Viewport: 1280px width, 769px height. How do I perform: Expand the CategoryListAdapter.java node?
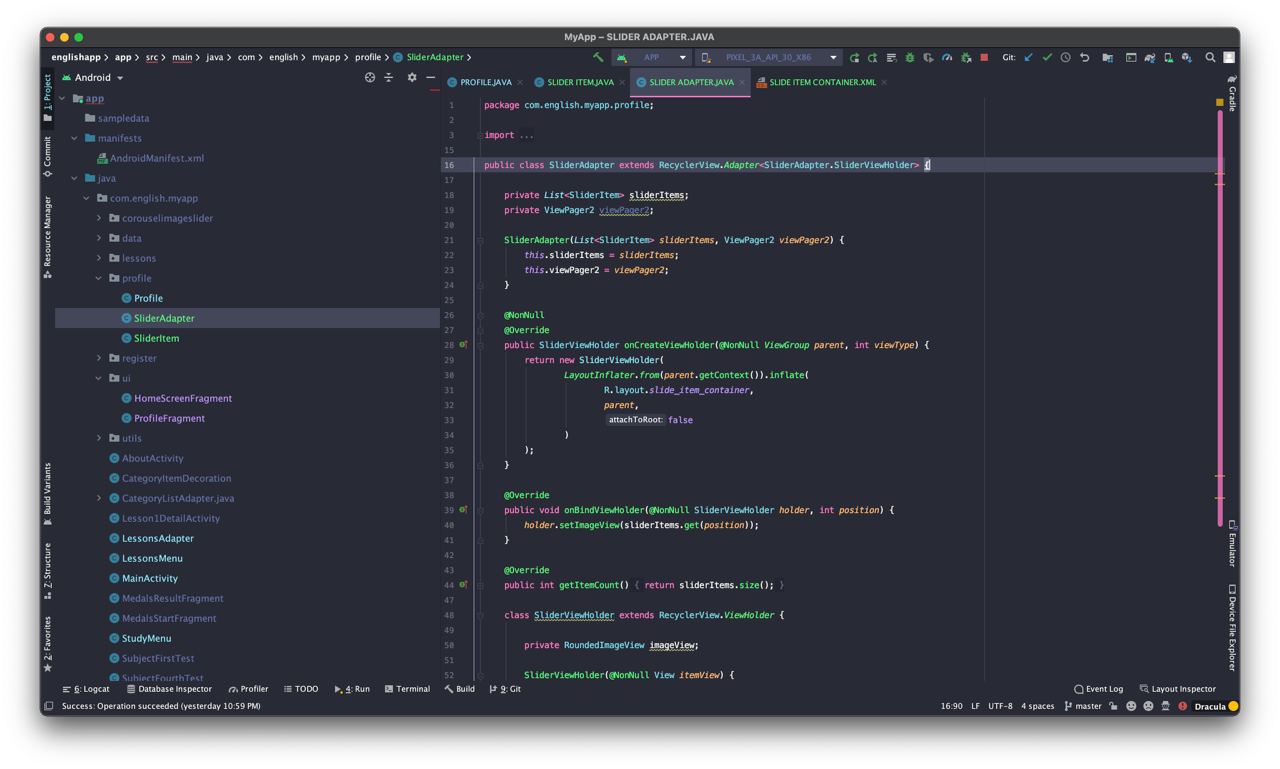(98, 498)
